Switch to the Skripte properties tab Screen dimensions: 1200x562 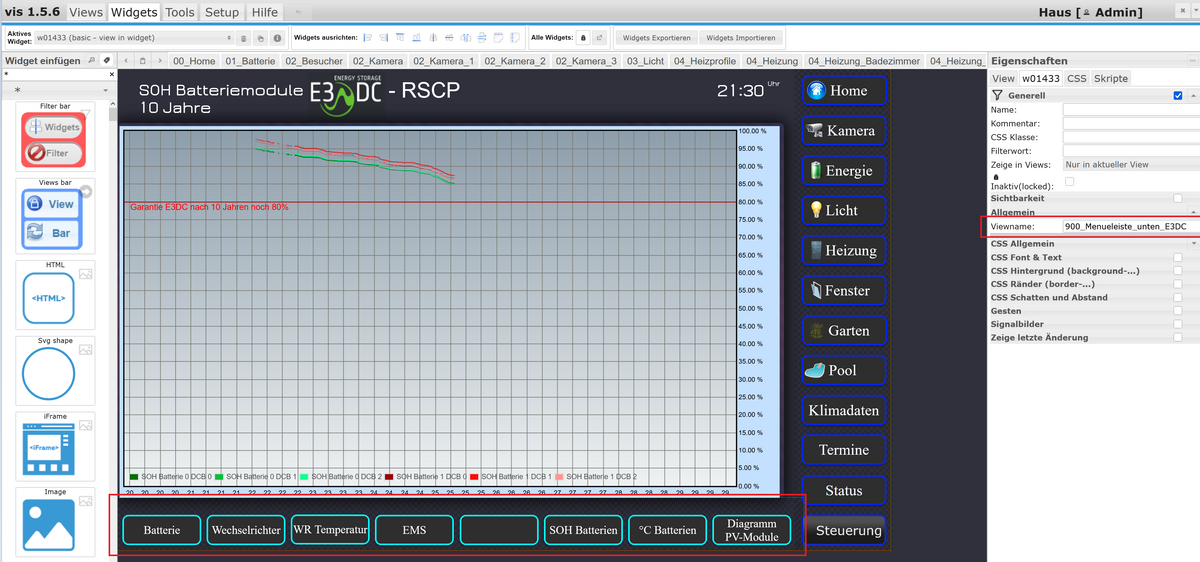pos(1111,78)
